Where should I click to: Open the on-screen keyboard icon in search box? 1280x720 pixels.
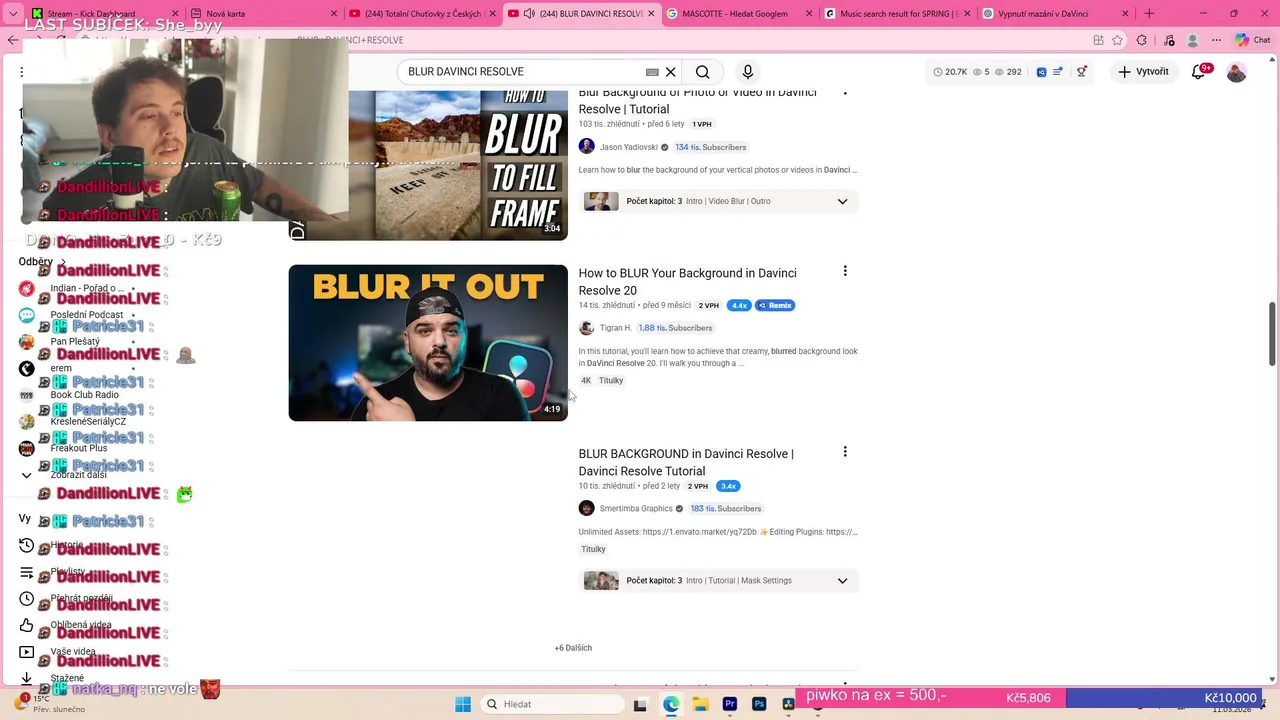pyautogui.click(x=652, y=72)
